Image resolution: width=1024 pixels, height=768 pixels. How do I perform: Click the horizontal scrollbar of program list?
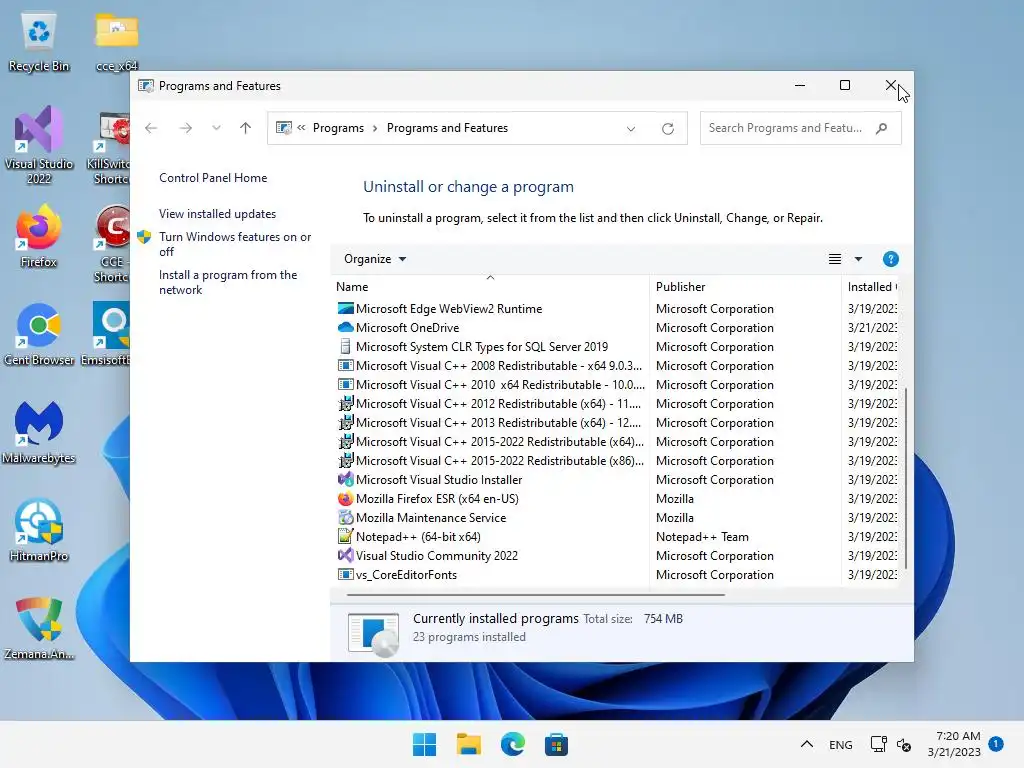pyautogui.click(x=536, y=595)
